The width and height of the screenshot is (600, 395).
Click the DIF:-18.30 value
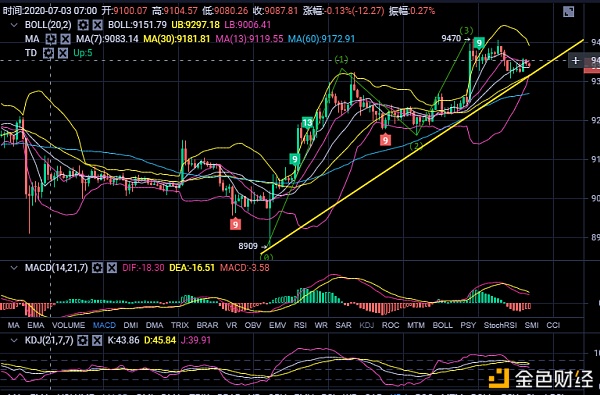[x=143, y=268]
